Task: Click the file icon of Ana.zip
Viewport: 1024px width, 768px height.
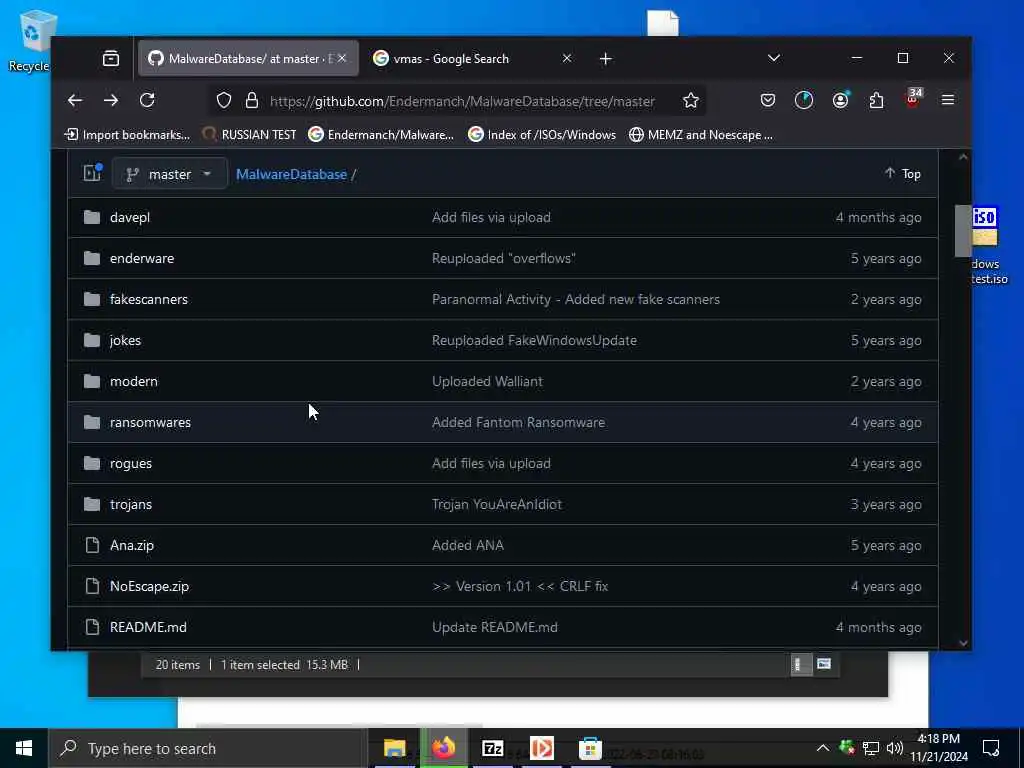Action: coord(92,545)
